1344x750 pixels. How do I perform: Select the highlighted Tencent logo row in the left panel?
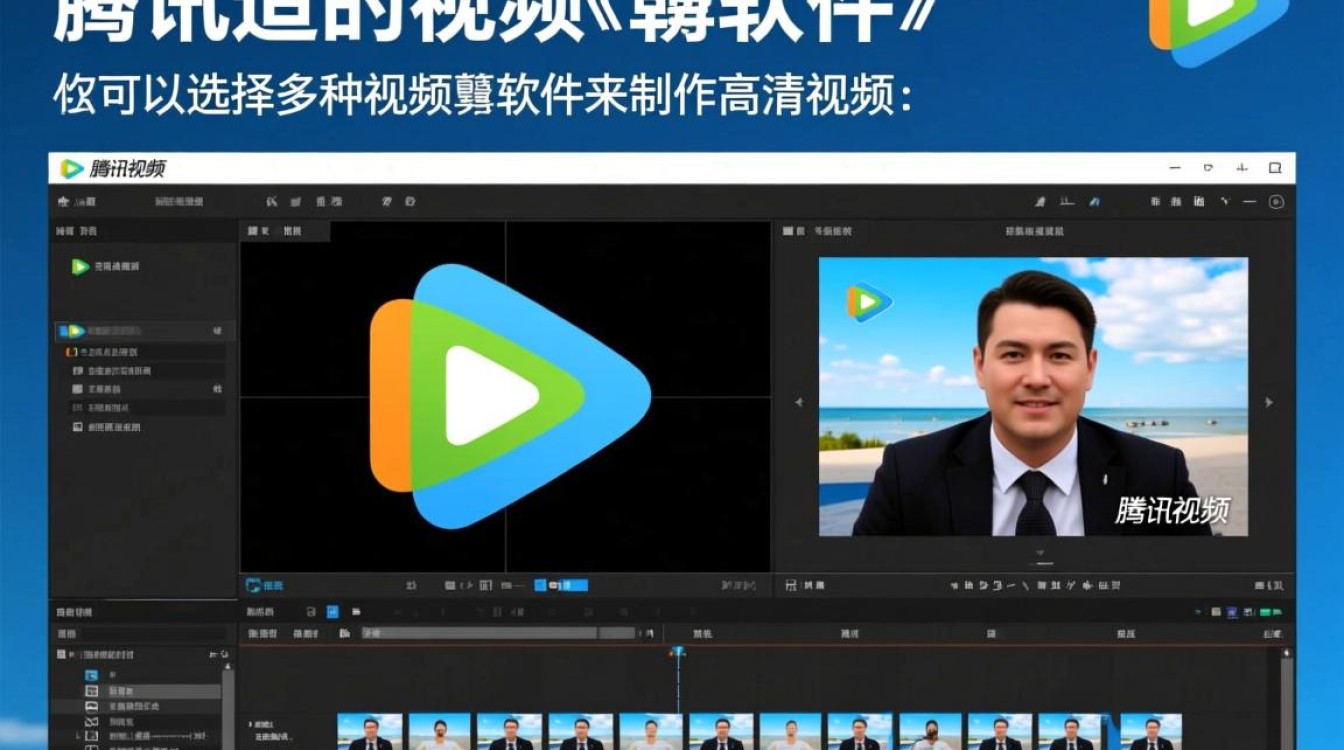145,331
